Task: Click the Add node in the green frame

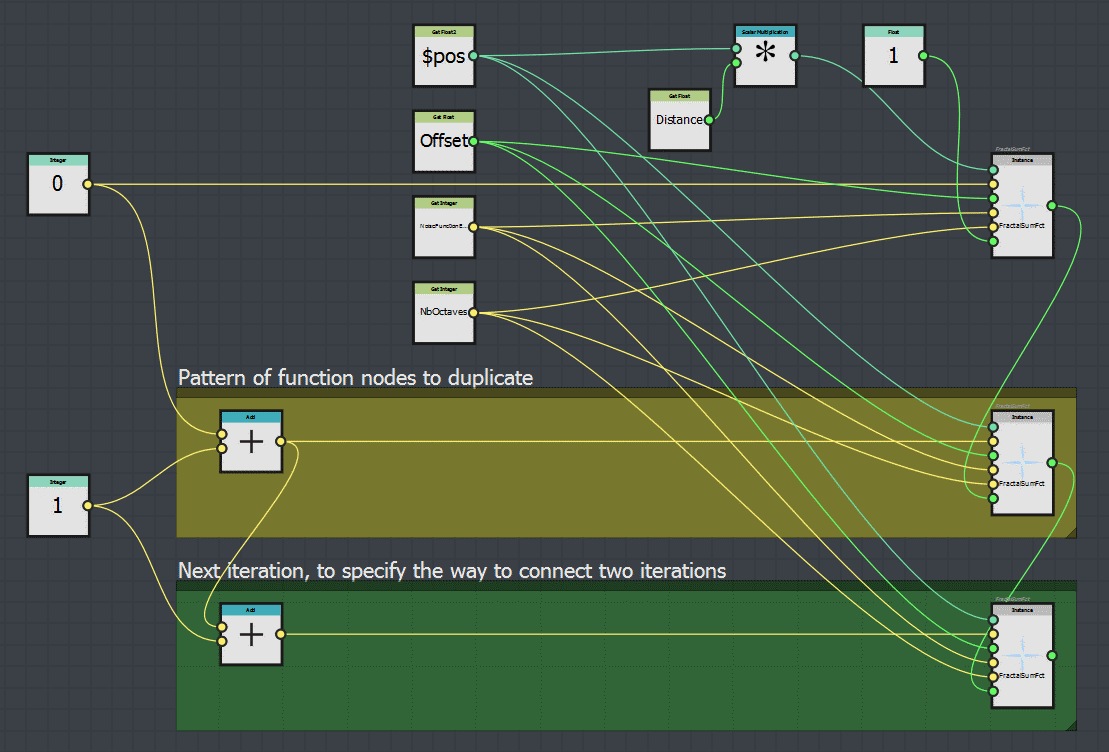Action: [250, 633]
